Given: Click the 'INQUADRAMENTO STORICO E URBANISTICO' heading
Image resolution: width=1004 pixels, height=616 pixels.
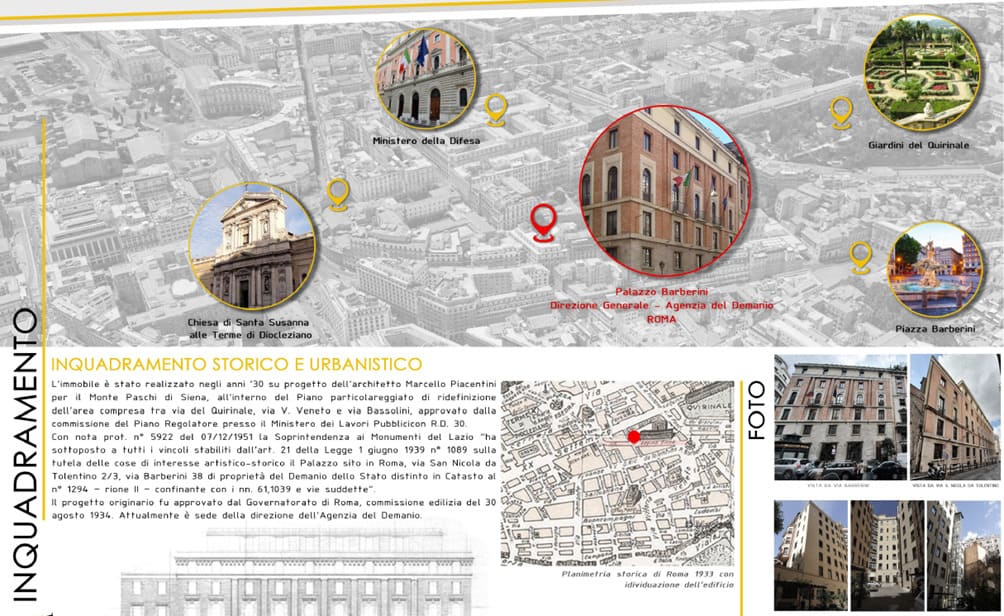Looking at the screenshot, I should pos(236,364).
